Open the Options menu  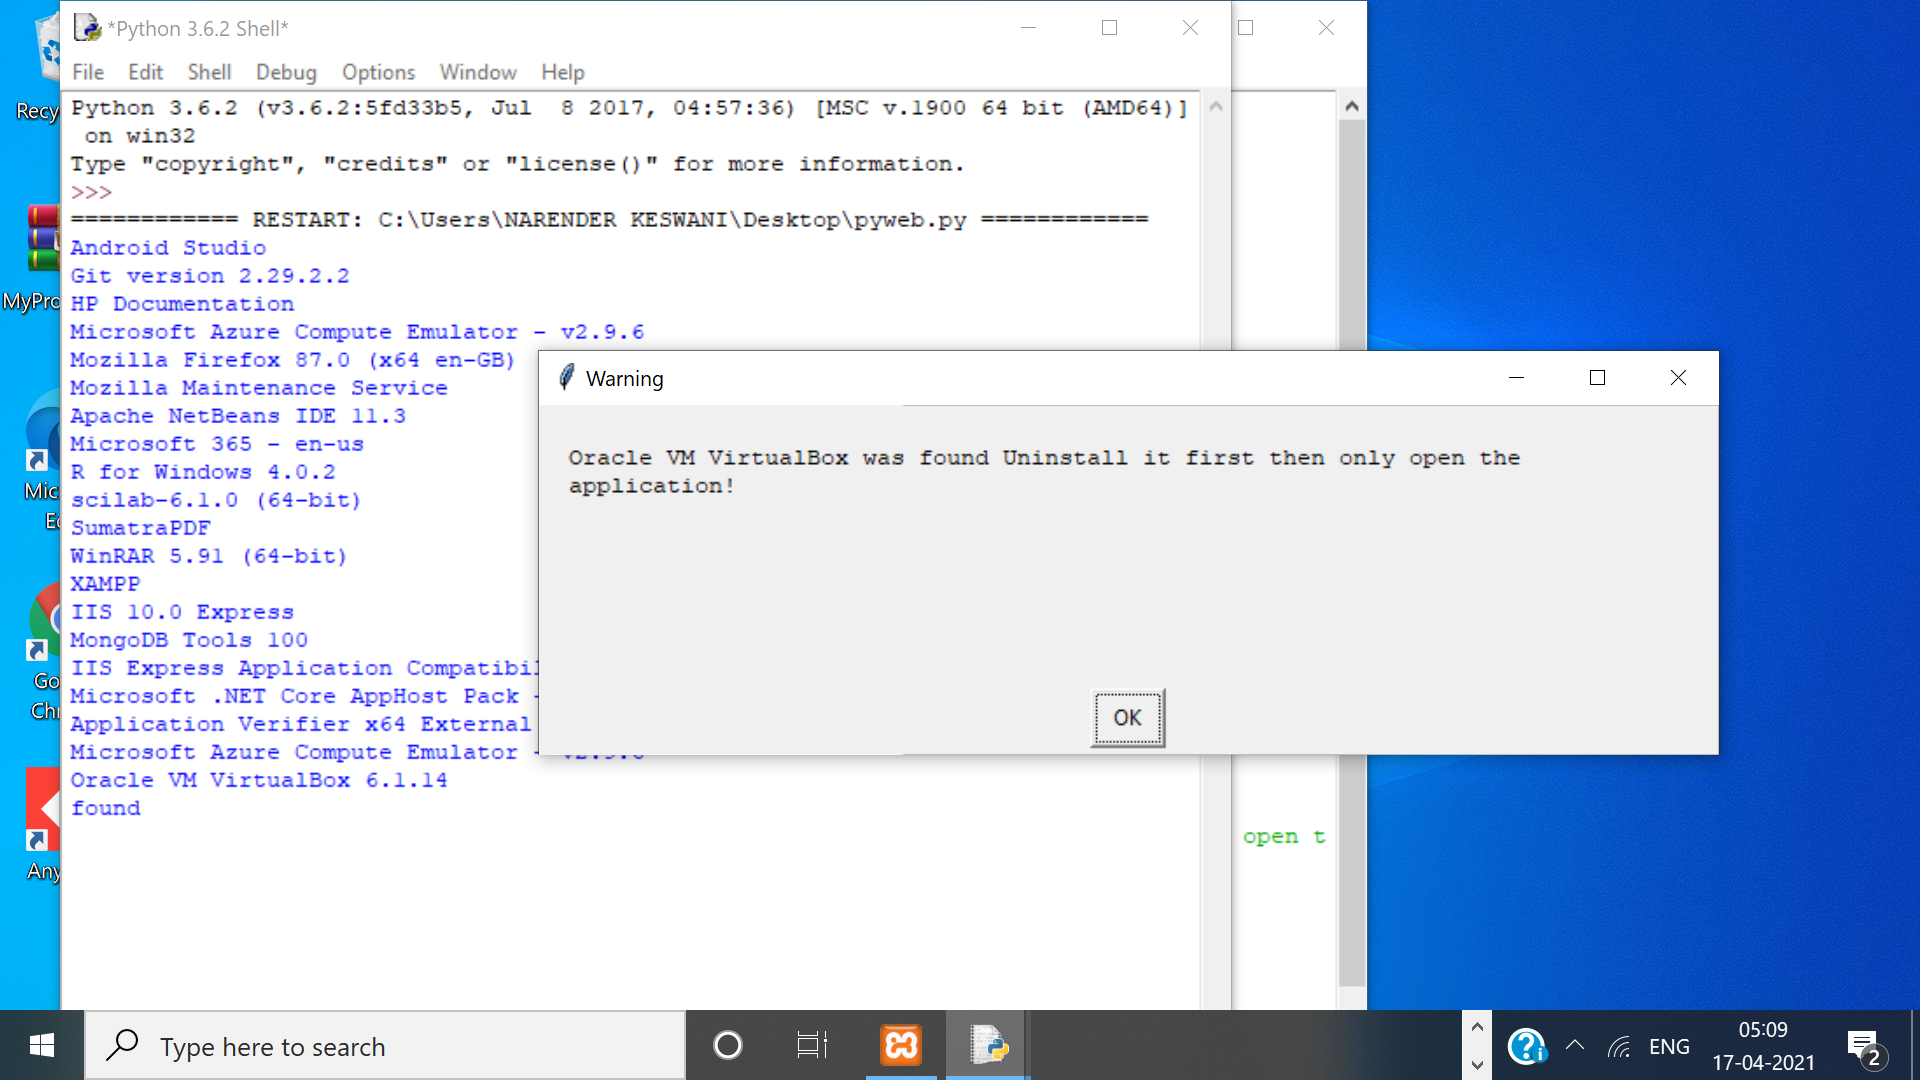pyautogui.click(x=378, y=72)
